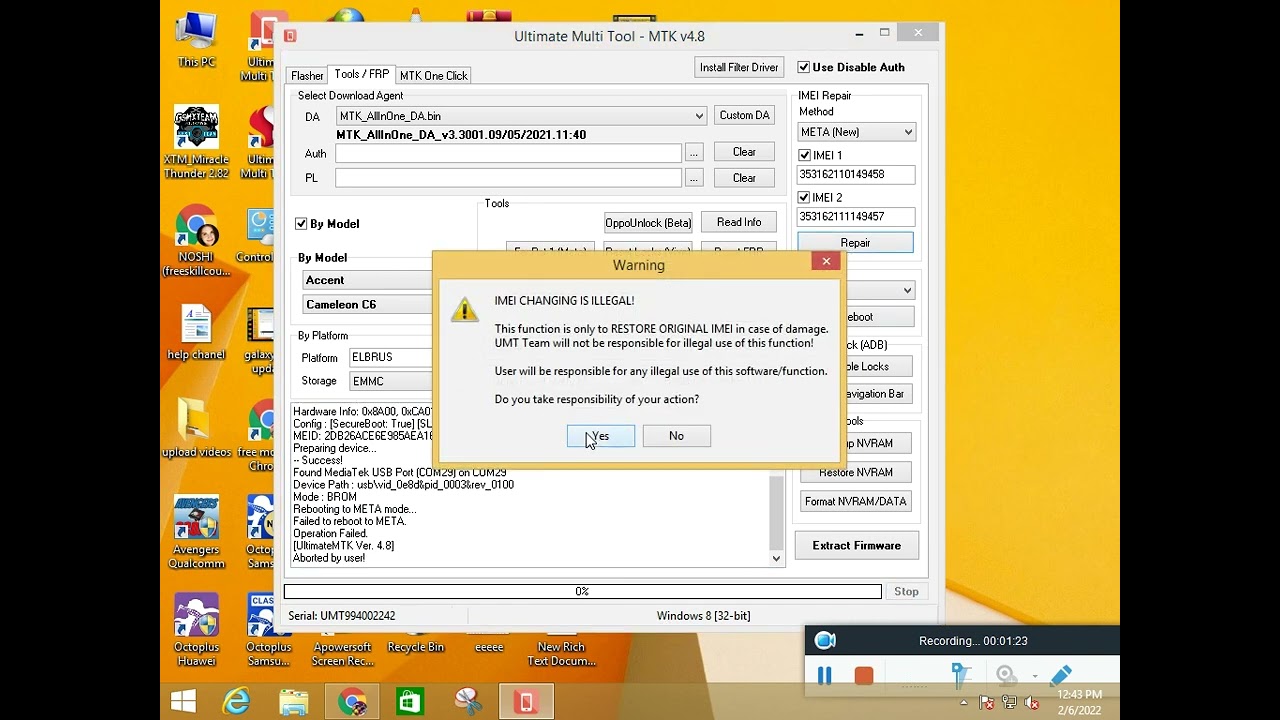The width and height of the screenshot is (1280, 720).
Task: Pause the screen recording
Action: [x=824, y=676]
